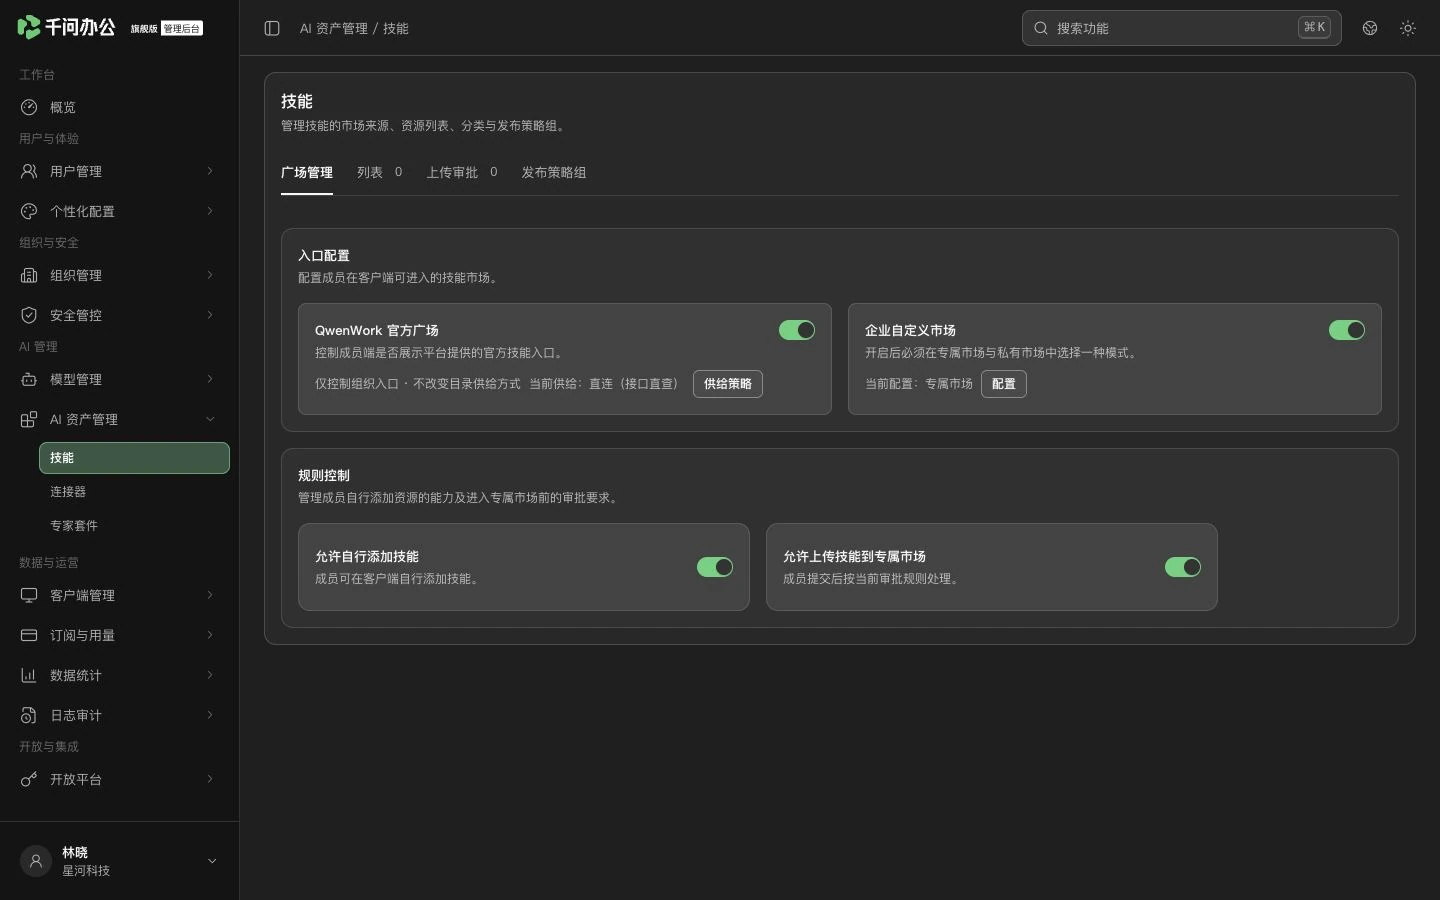Image resolution: width=1440 pixels, height=900 pixels.
Task: Open the 上传审批 tab
Action: pos(462,172)
